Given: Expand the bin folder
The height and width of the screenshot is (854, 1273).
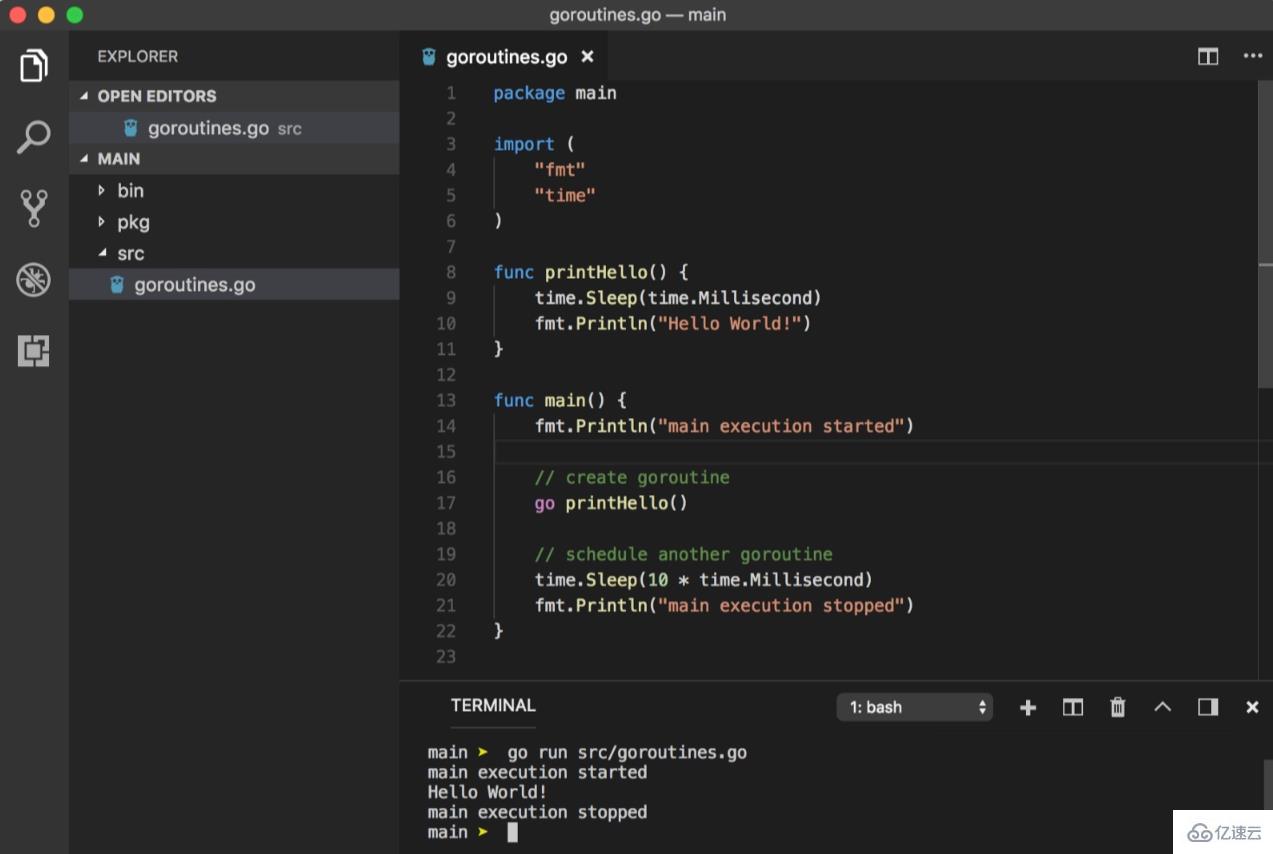Looking at the screenshot, I should (130, 190).
